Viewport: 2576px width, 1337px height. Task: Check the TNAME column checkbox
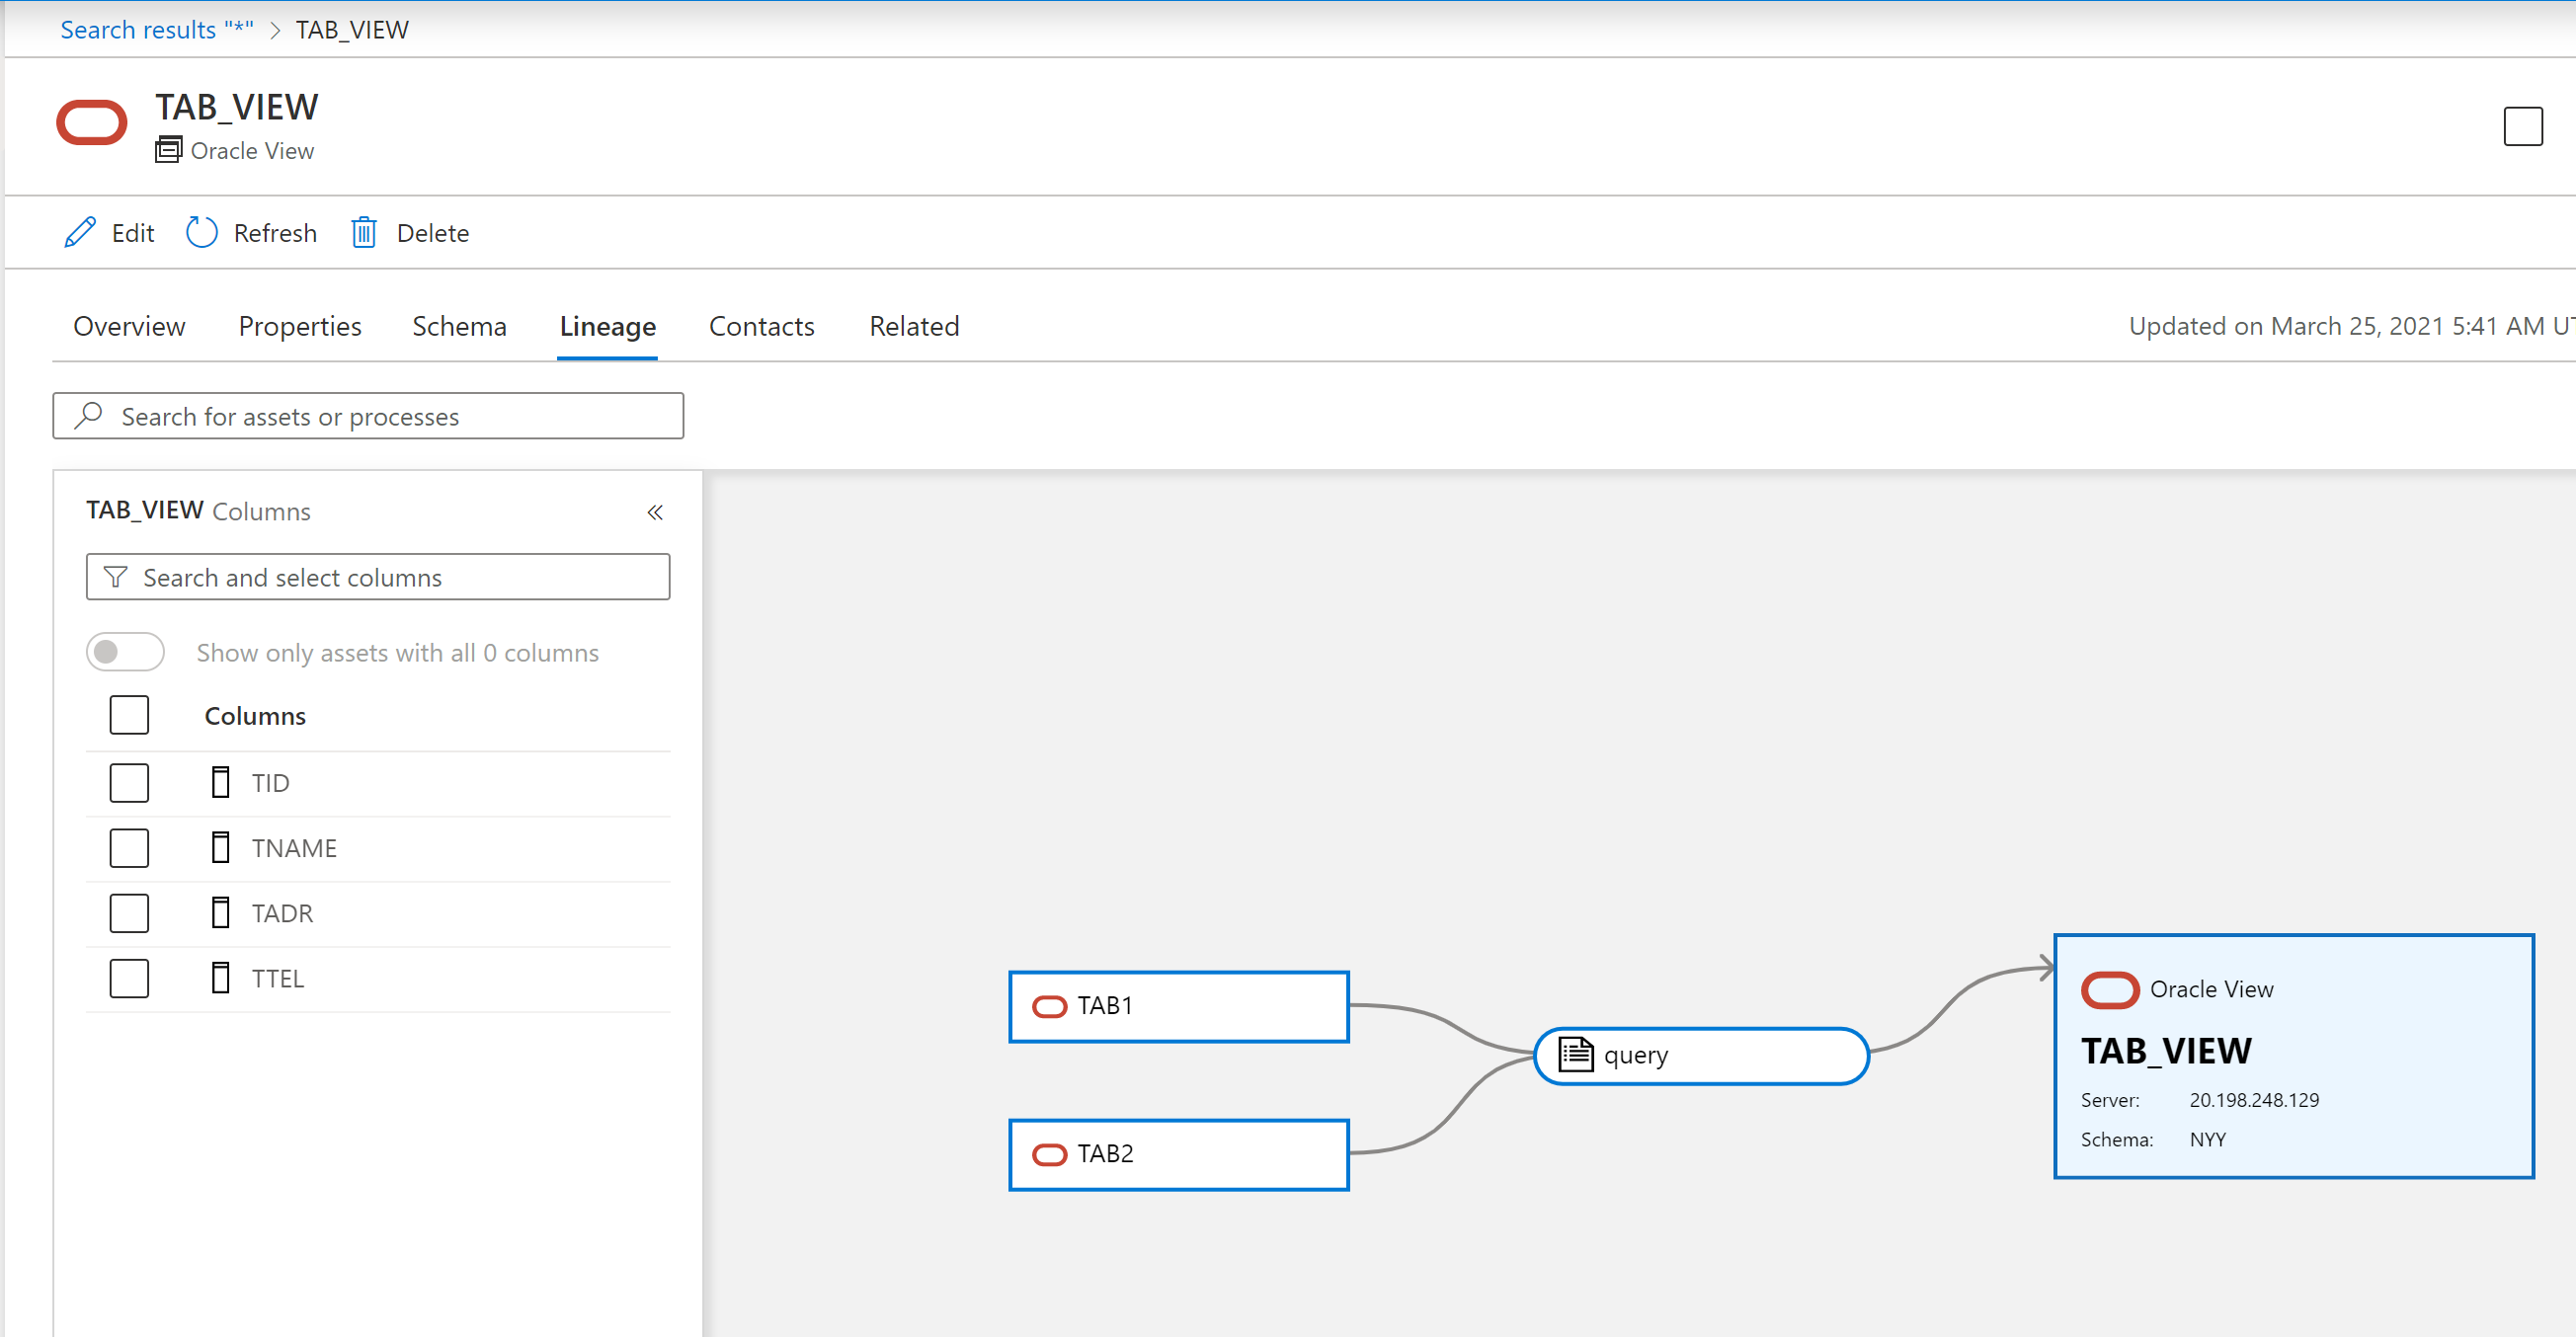pos(129,846)
